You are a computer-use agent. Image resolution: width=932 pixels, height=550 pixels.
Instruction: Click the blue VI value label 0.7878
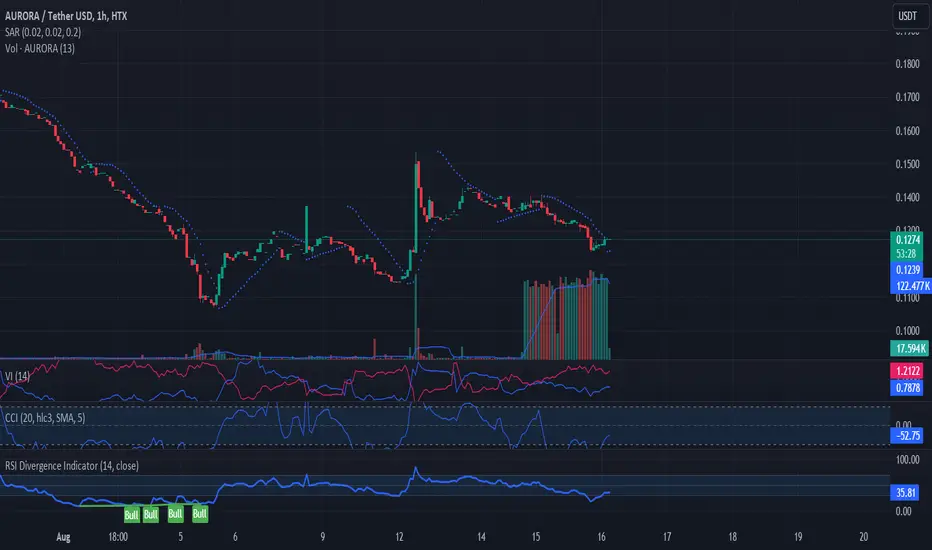point(907,388)
